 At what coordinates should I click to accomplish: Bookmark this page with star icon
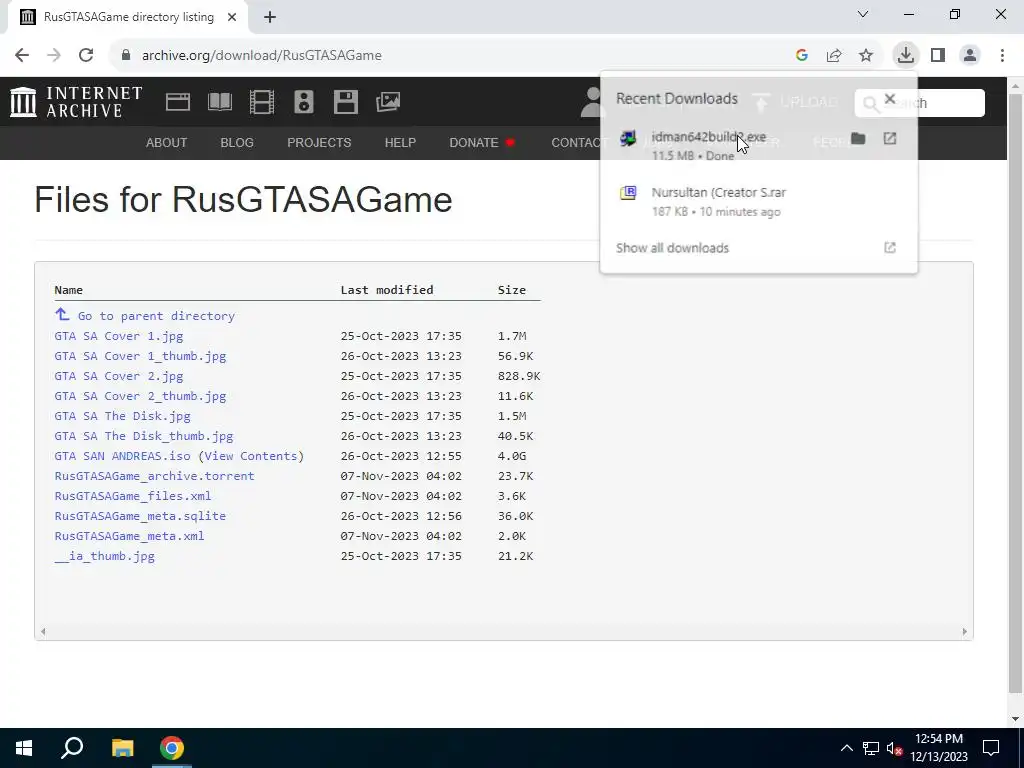[866, 55]
